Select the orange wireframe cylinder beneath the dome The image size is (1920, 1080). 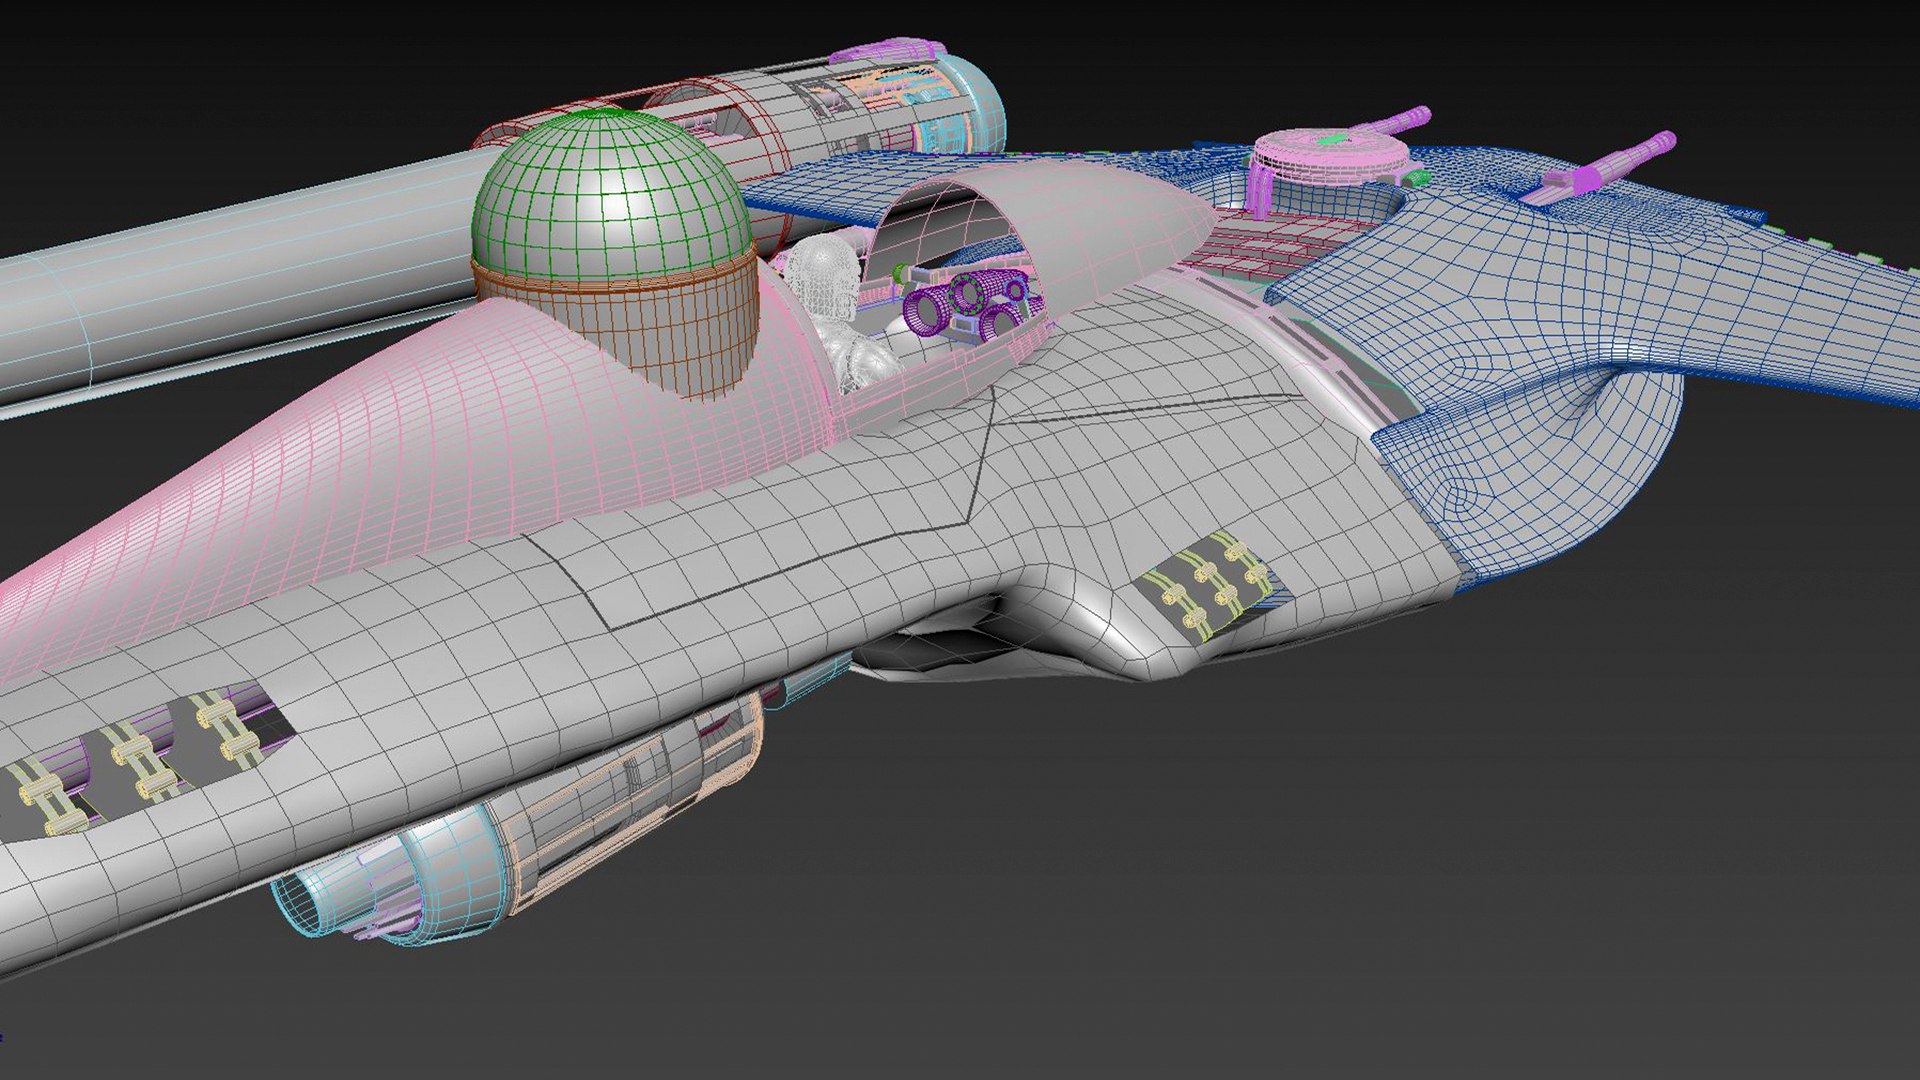click(617, 325)
